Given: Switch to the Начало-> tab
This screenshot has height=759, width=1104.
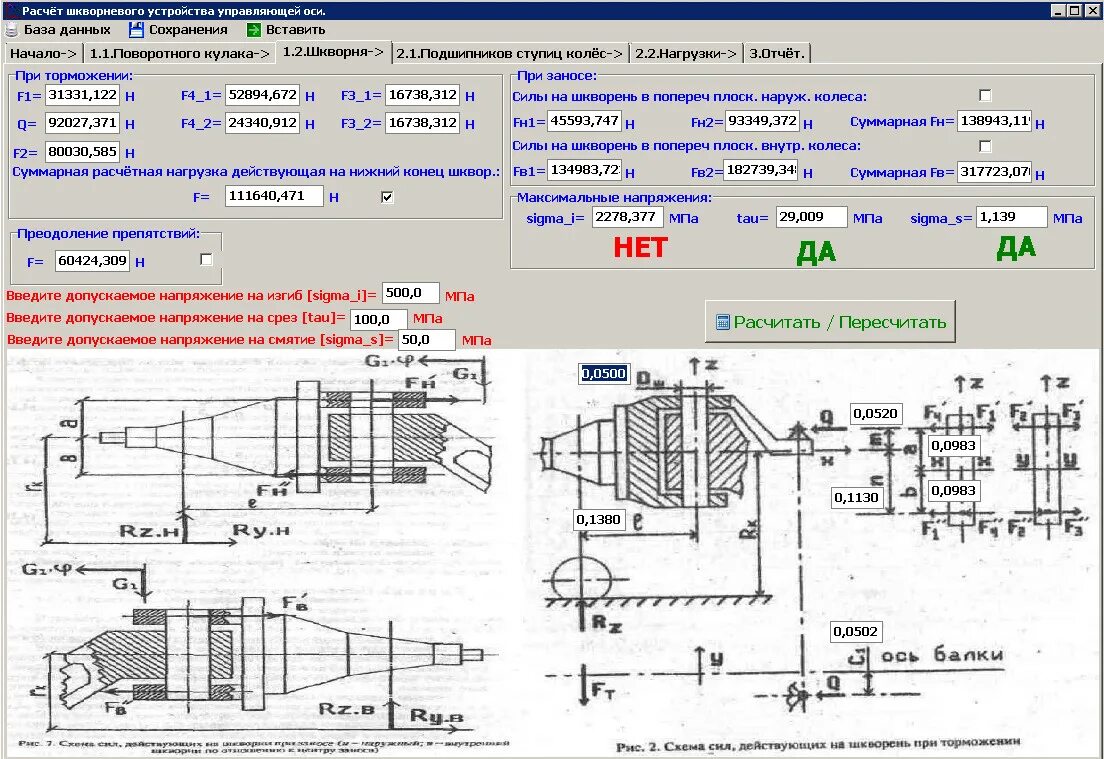Looking at the screenshot, I should (44, 54).
